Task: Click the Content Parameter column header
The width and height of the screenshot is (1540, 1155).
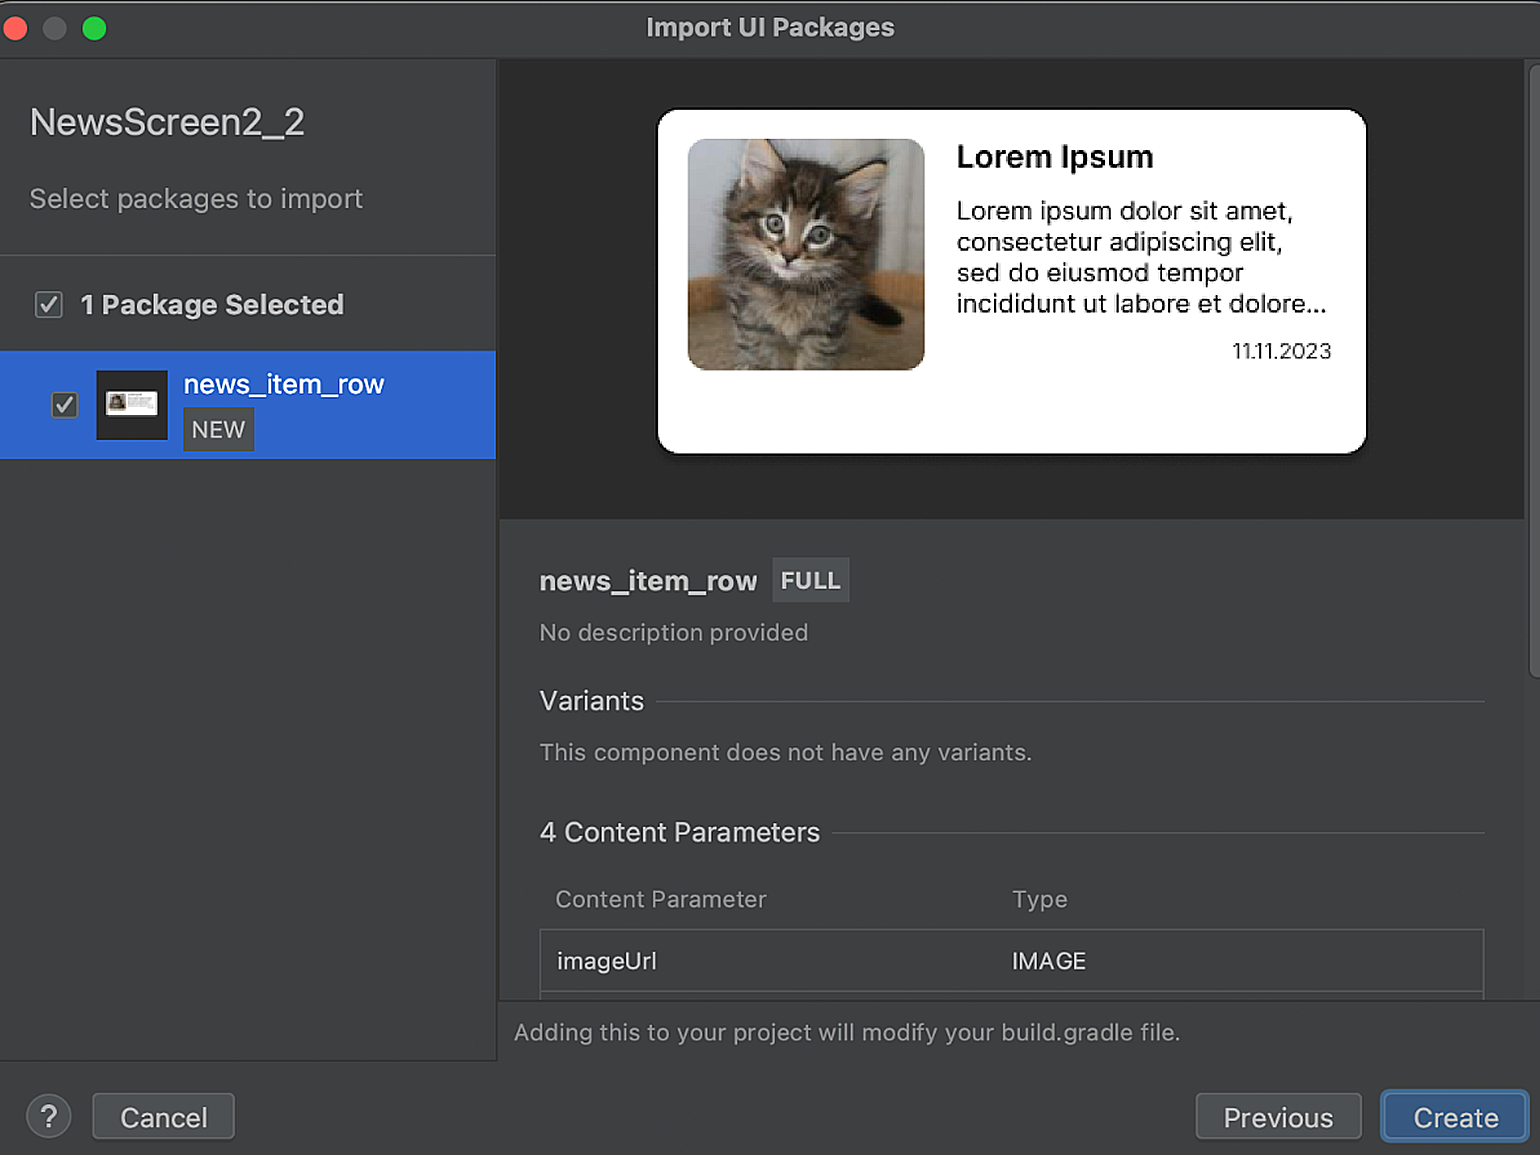Action: pos(661,899)
